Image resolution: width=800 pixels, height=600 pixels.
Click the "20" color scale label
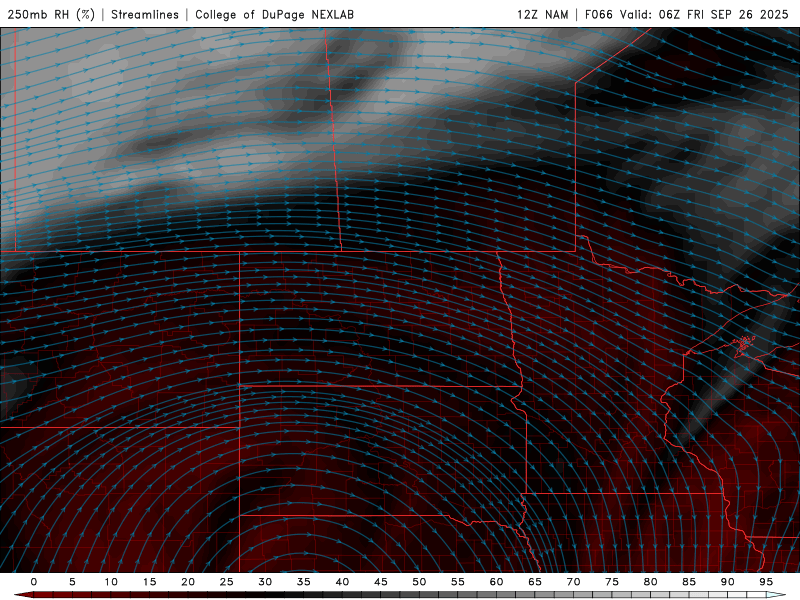tap(188, 582)
